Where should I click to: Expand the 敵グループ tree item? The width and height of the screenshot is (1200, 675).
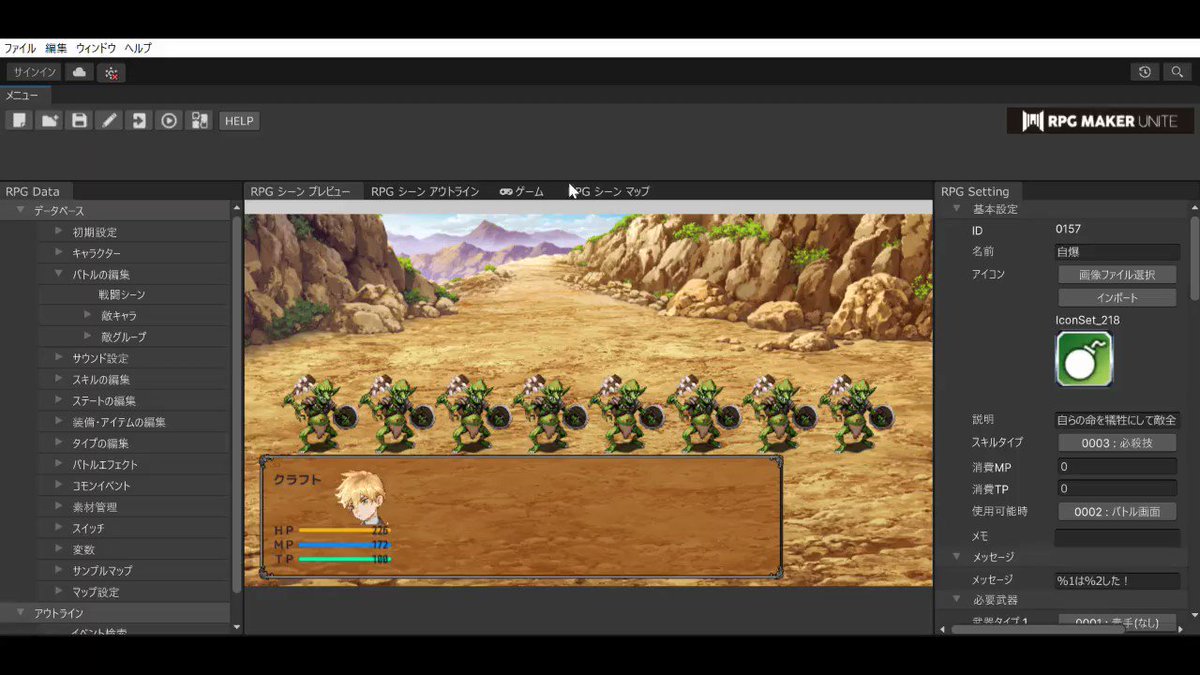click(x=88, y=337)
